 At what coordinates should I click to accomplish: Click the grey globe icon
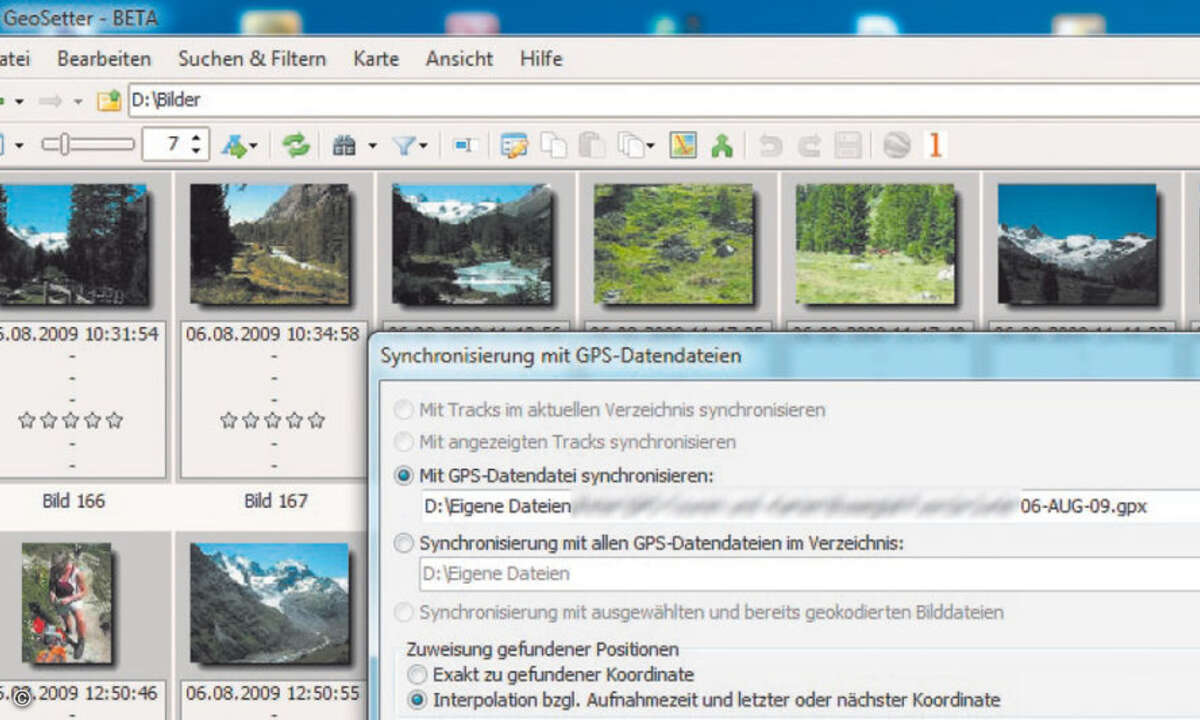(897, 146)
